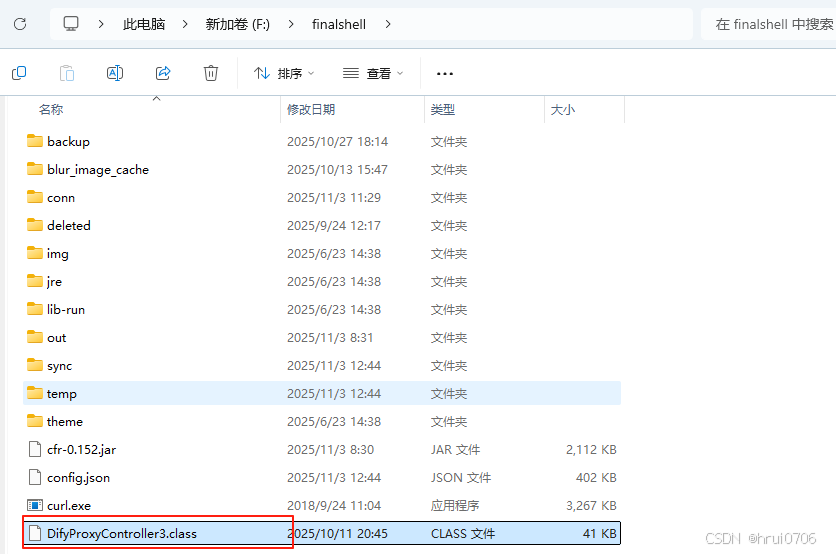Click the curl.exe application icon

click(35, 505)
